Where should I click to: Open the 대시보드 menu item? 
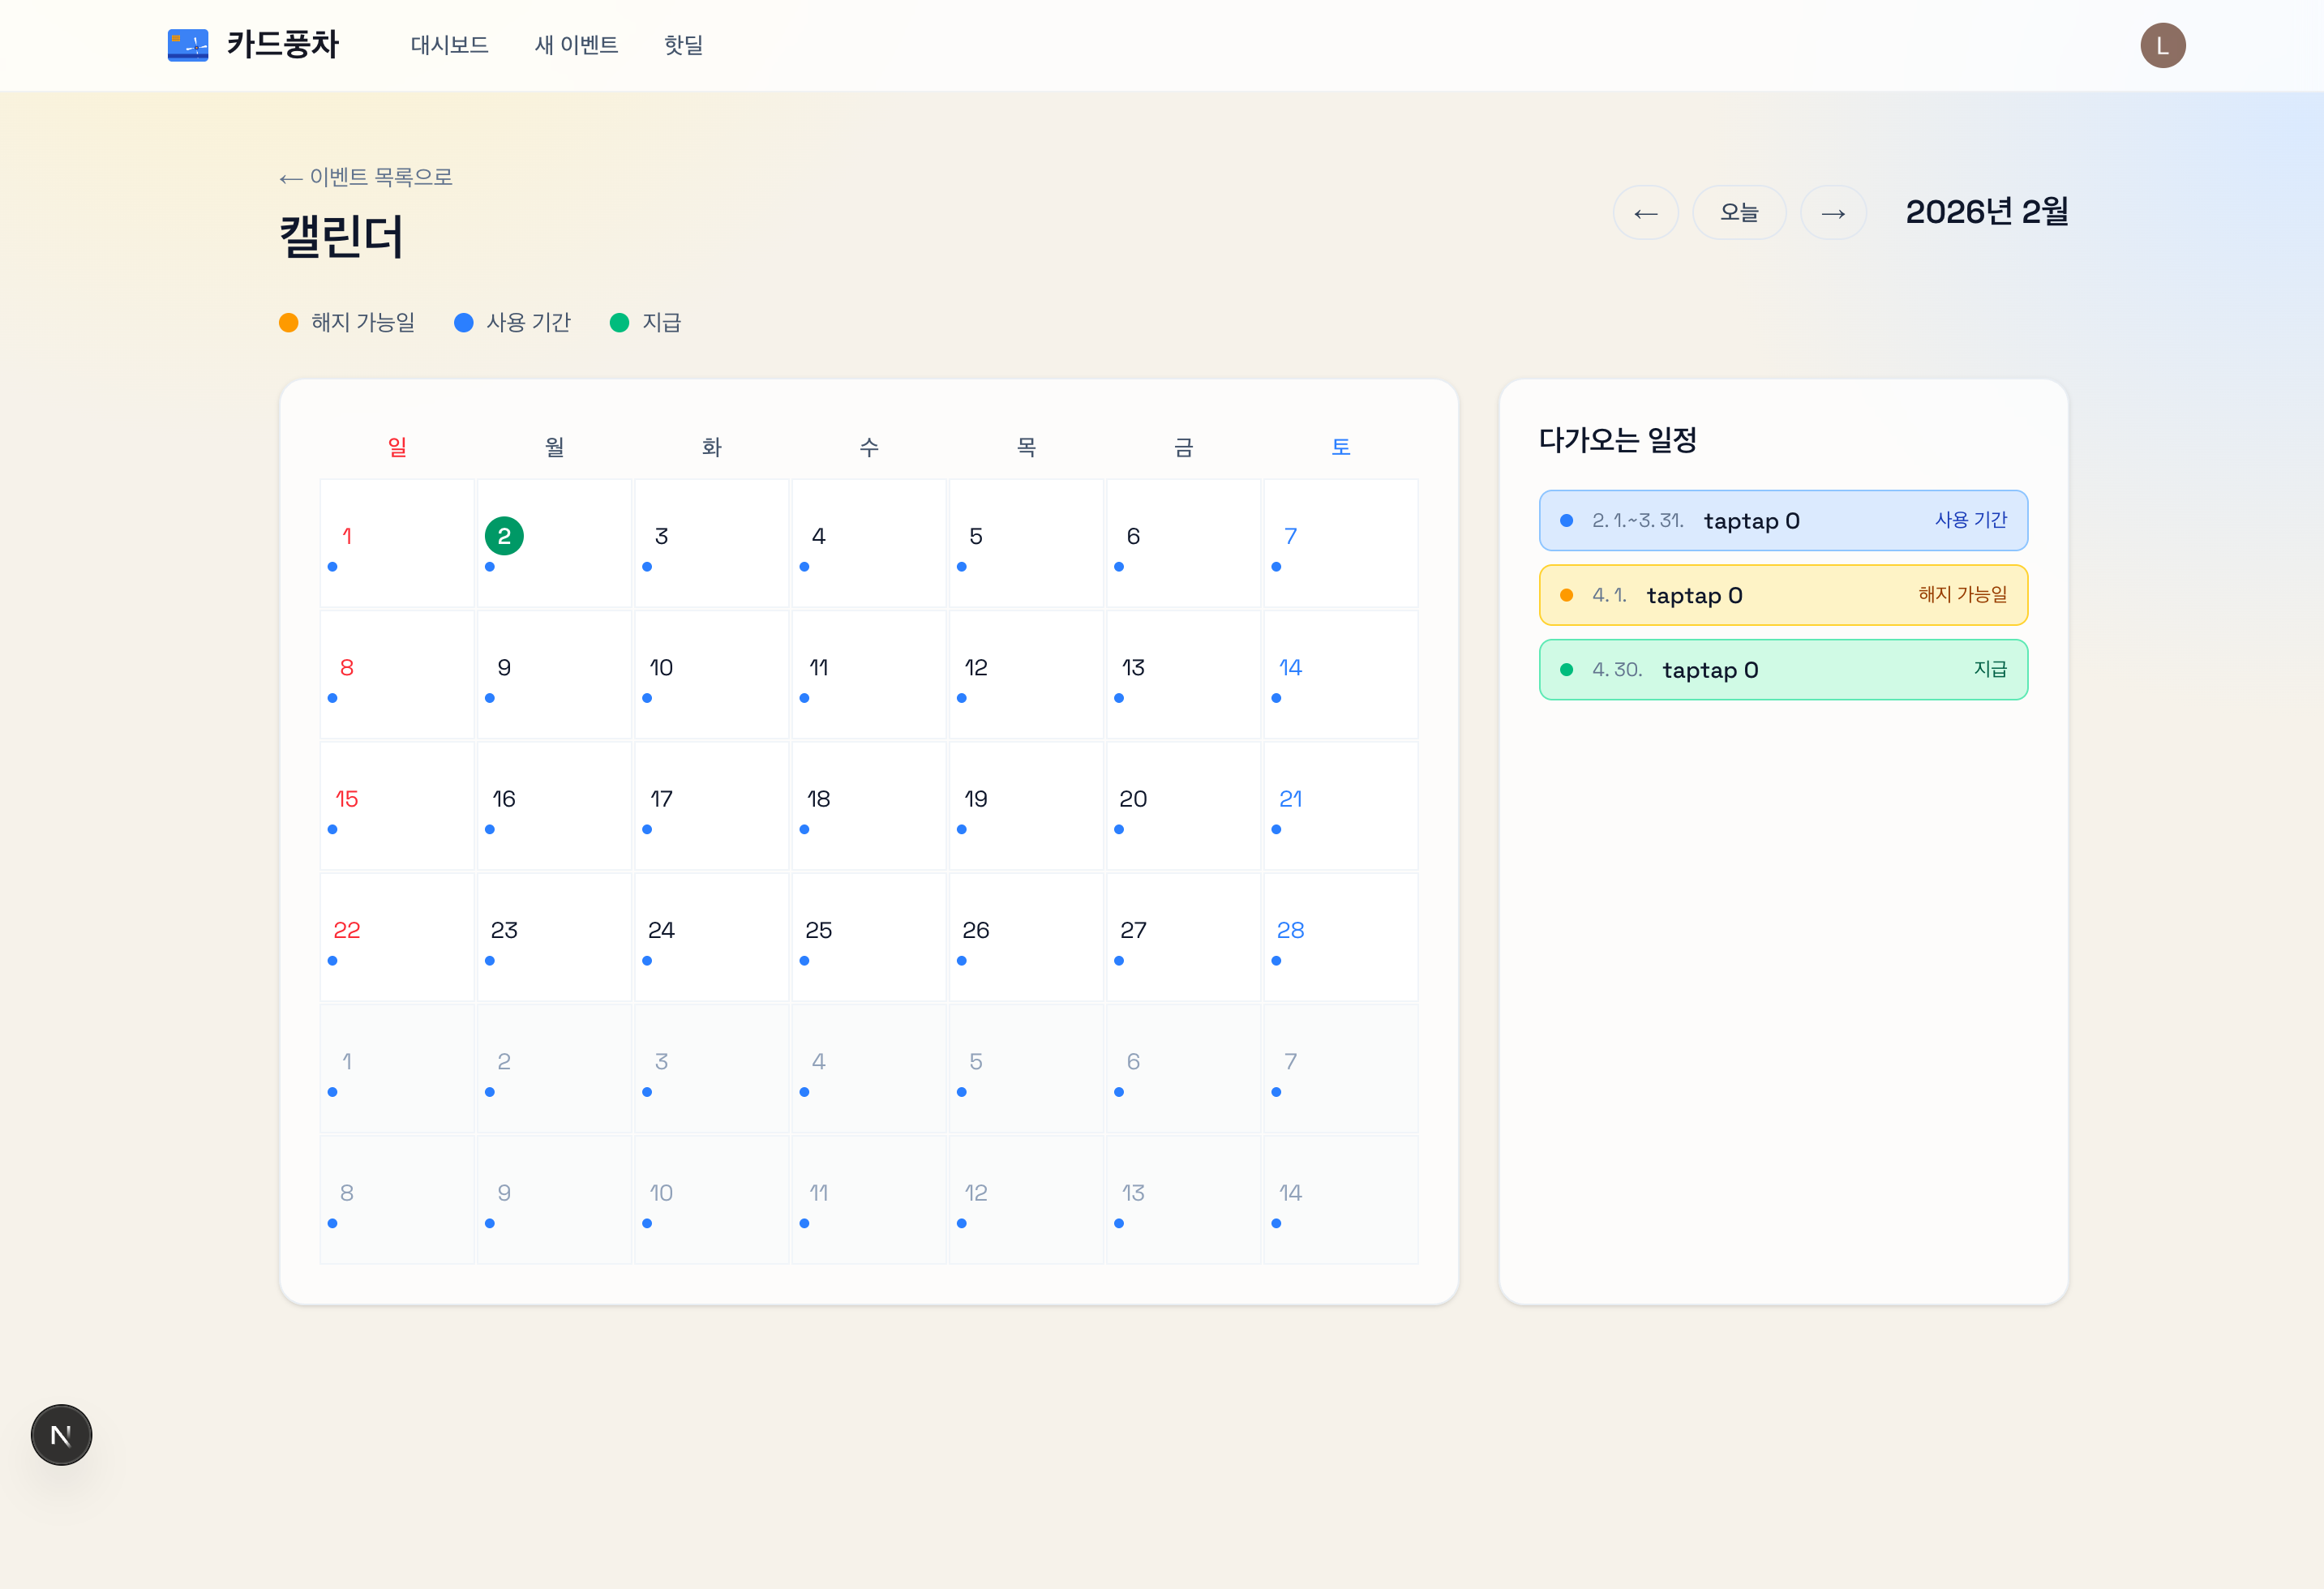coord(449,45)
